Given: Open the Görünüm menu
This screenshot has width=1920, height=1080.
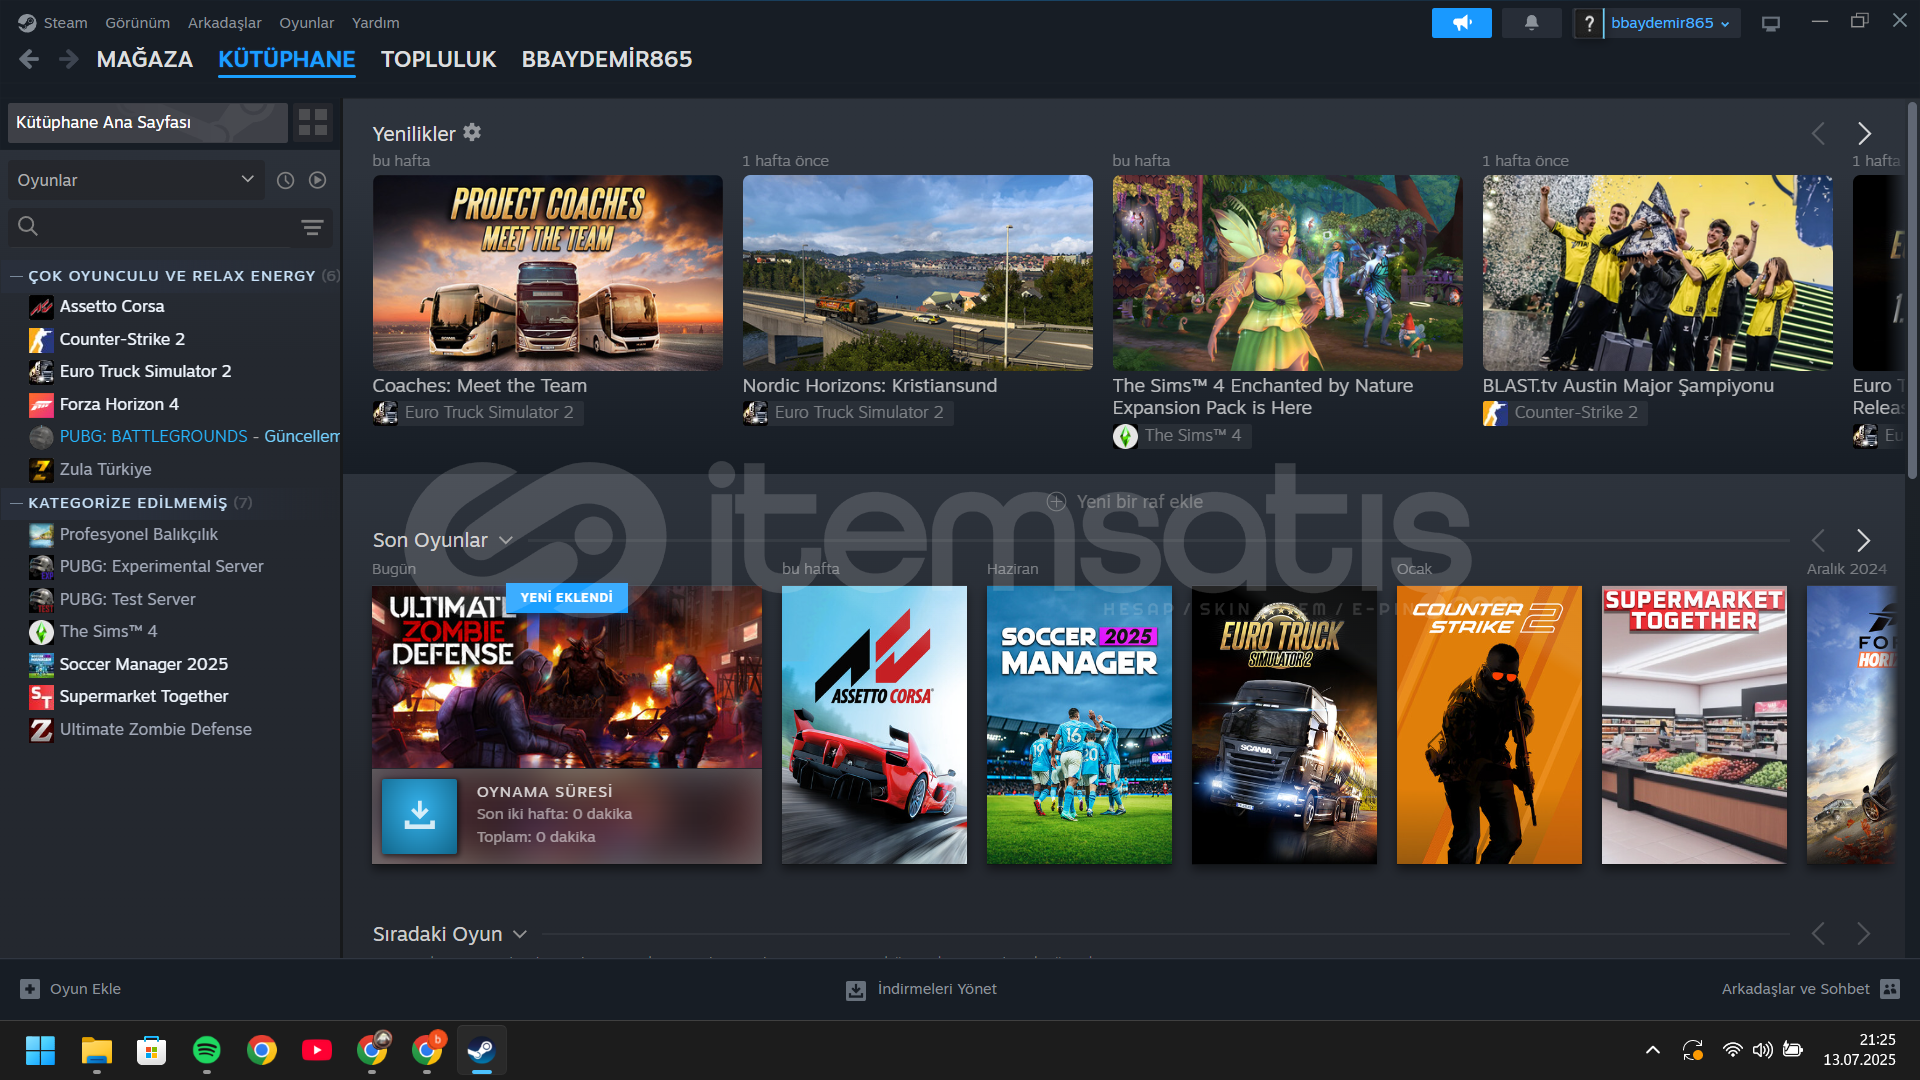Looking at the screenshot, I should [x=137, y=22].
